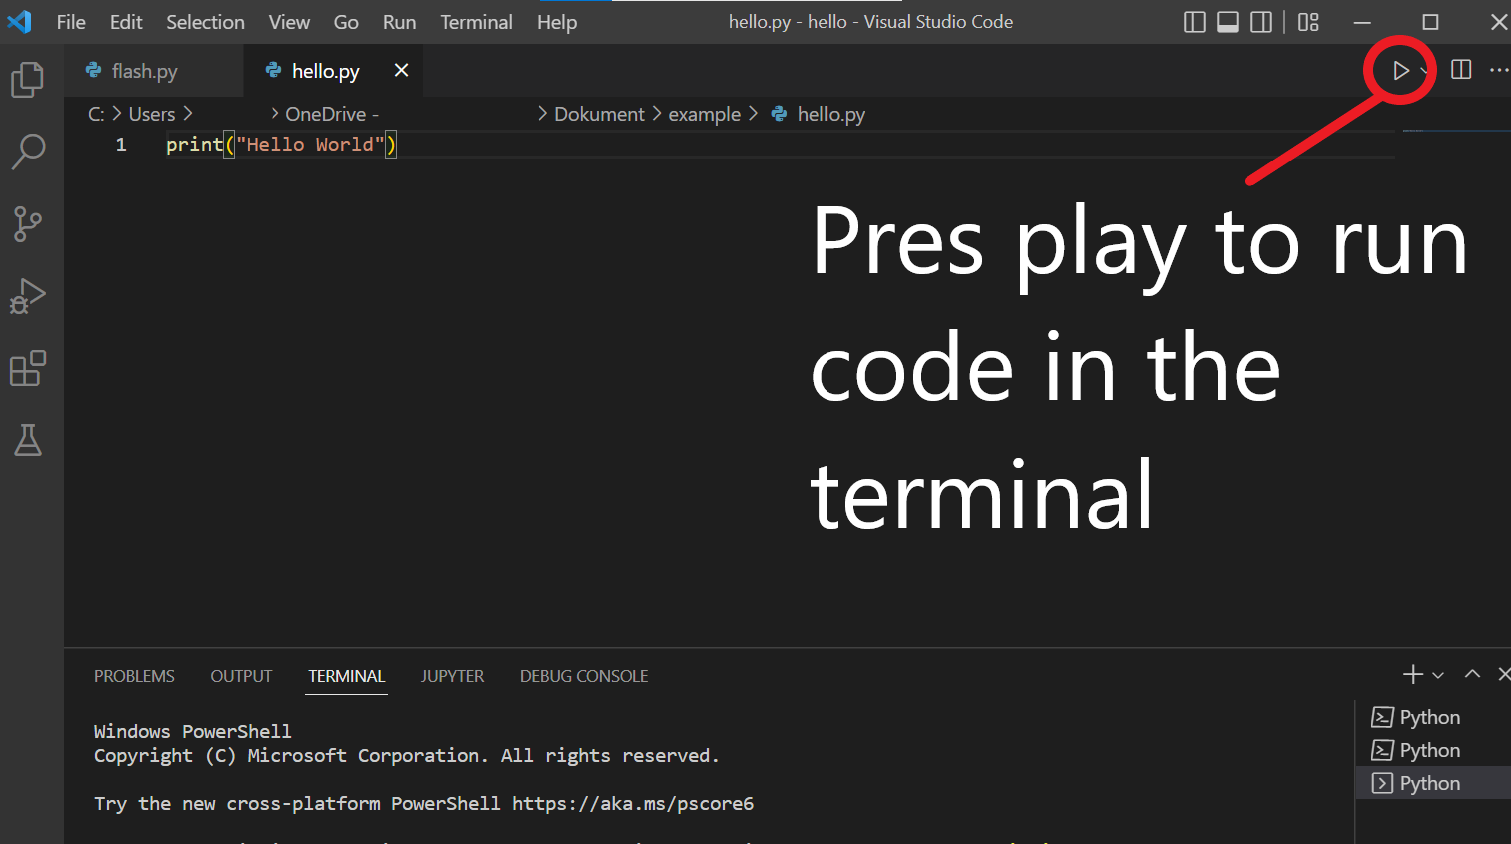Viewport: 1511px width, 844px height.
Task: Toggle the secondary side bar layout button
Action: click(1262, 22)
